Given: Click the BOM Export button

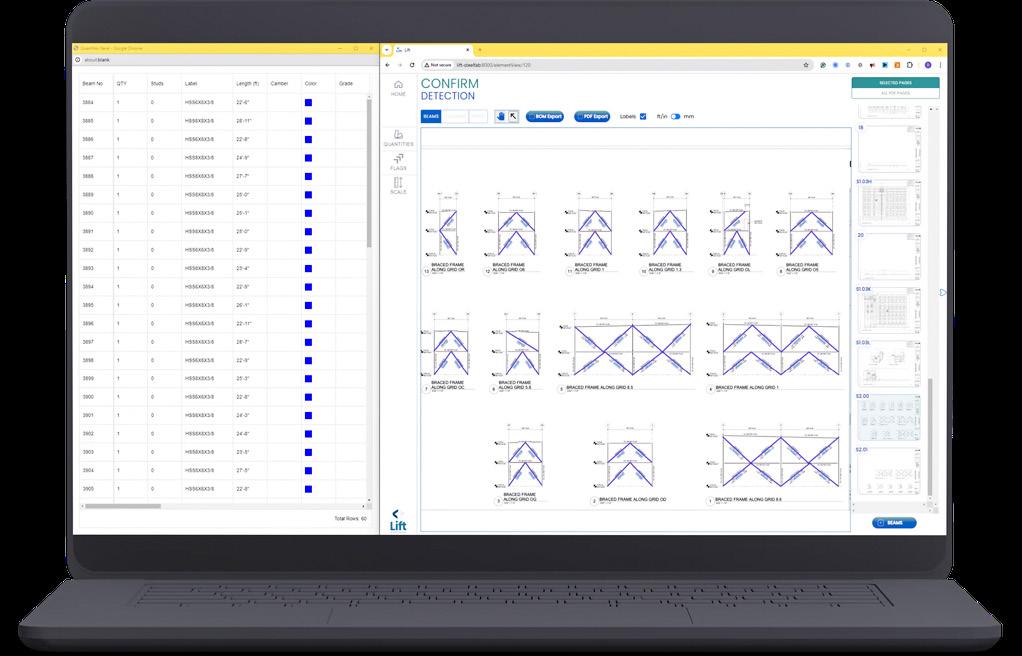Looking at the screenshot, I should pyautogui.click(x=545, y=116).
